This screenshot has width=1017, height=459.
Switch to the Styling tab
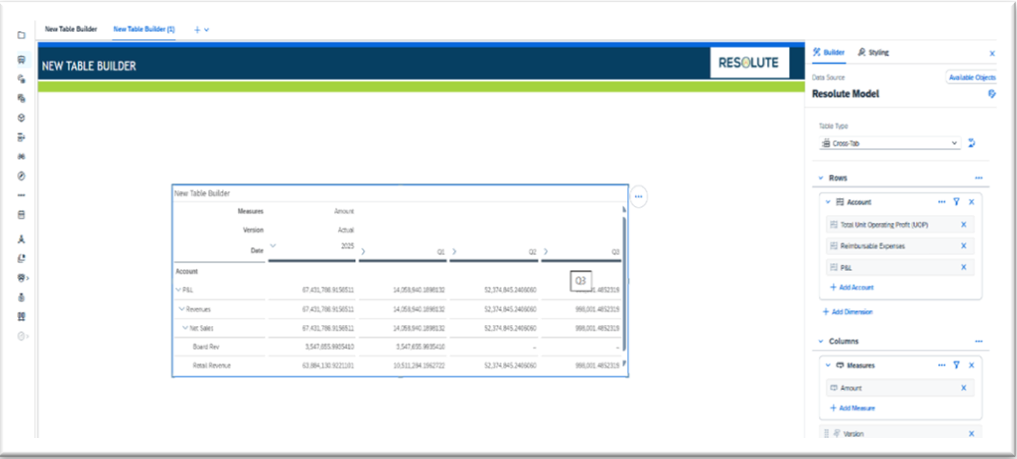[x=873, y=52]
